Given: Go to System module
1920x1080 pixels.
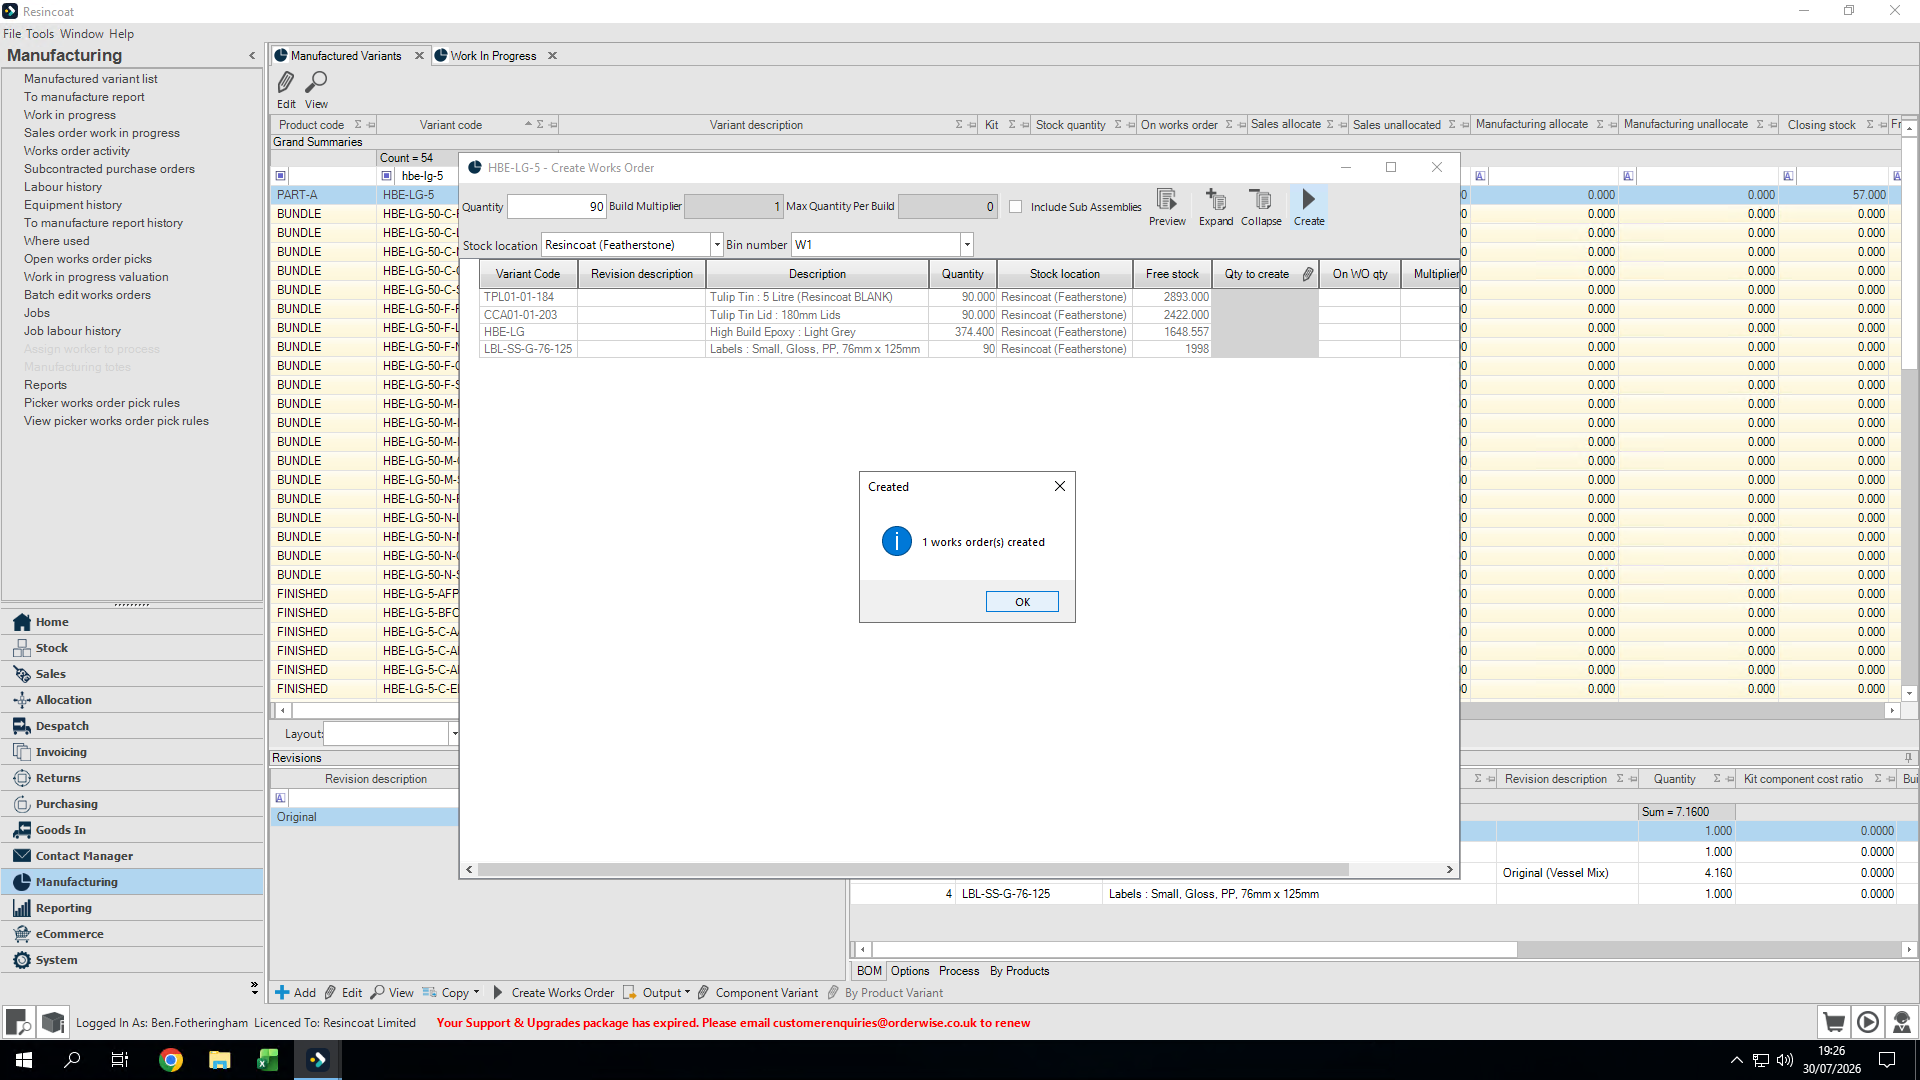Looking at the screenshot, I should (x=132, y=960).
